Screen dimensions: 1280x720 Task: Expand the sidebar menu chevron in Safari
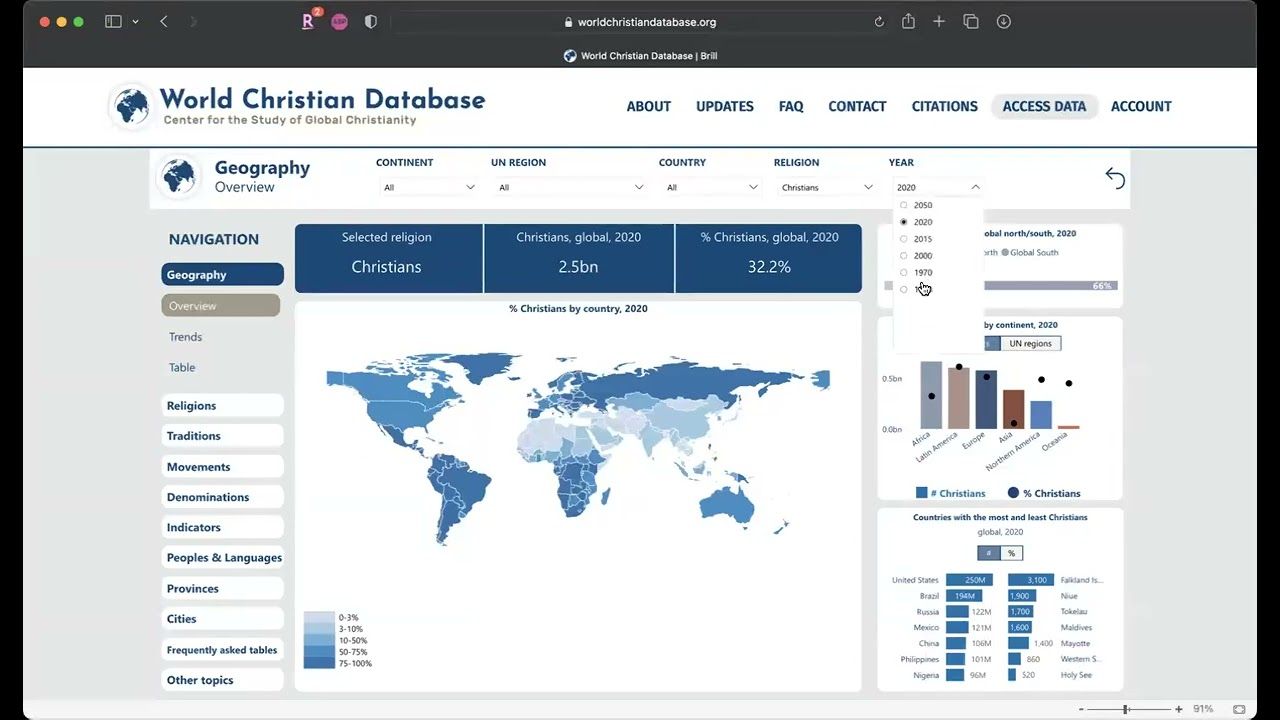[x=135, y=22]
